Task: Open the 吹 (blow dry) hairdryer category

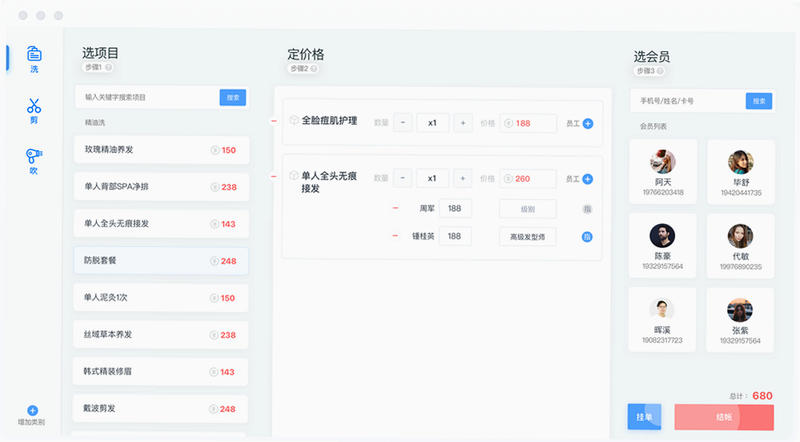Action: pos(34,161)
